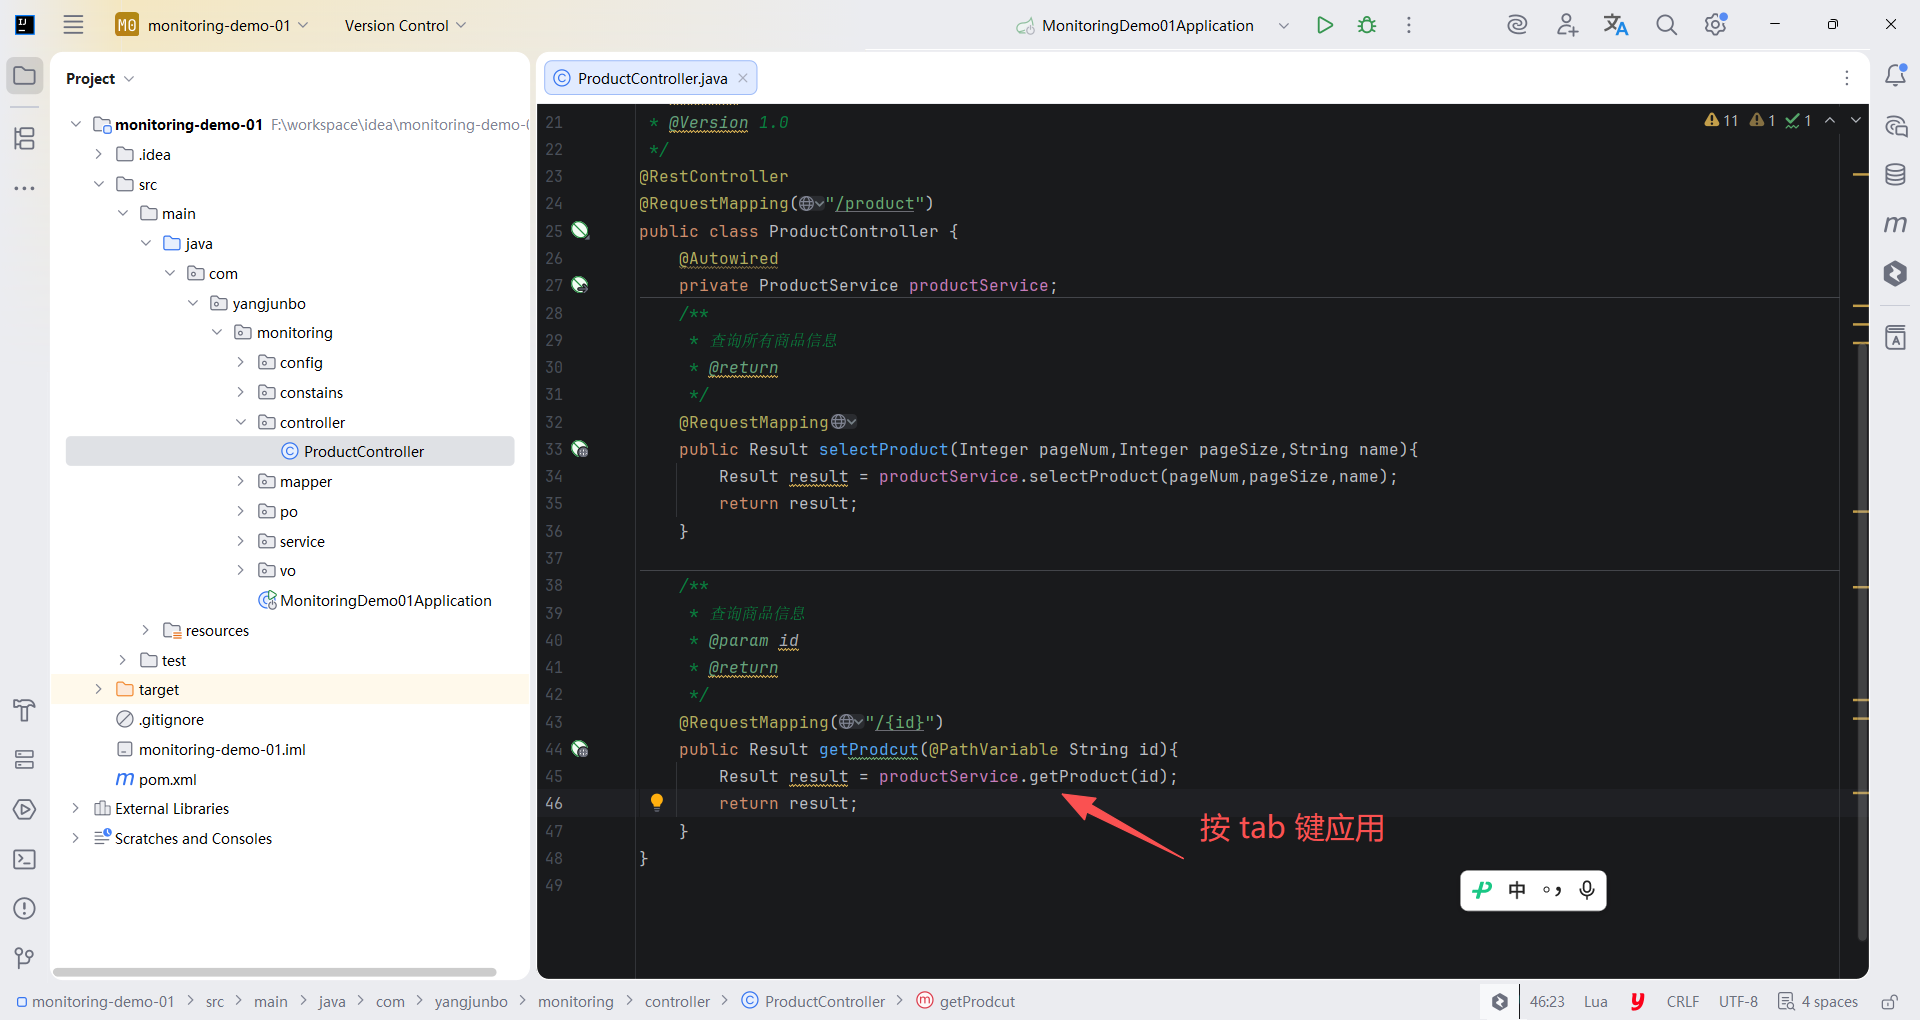
Task: Open the Problems tool window icon
Action: [25, 909]
